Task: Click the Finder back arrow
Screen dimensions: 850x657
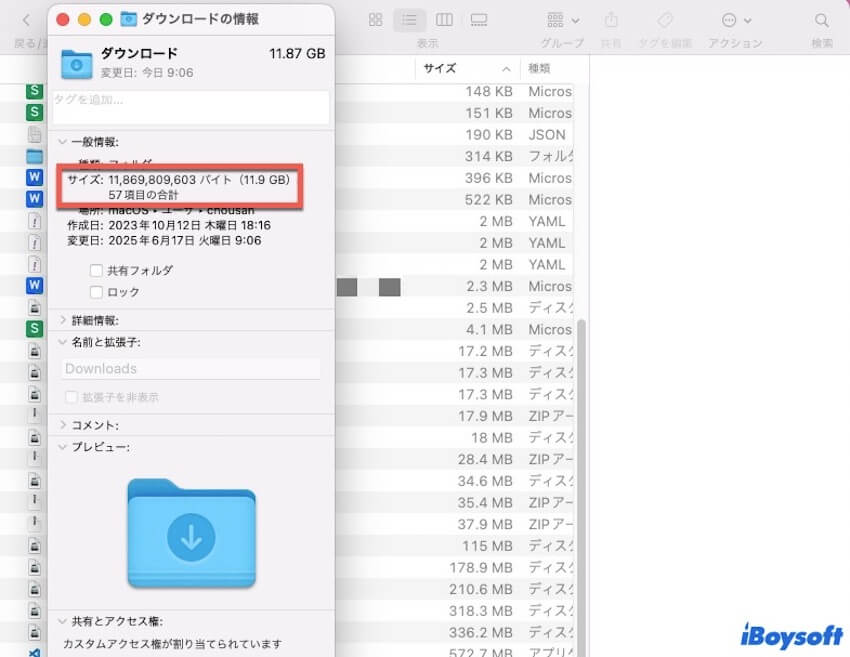Action: (x=26, y=20)
